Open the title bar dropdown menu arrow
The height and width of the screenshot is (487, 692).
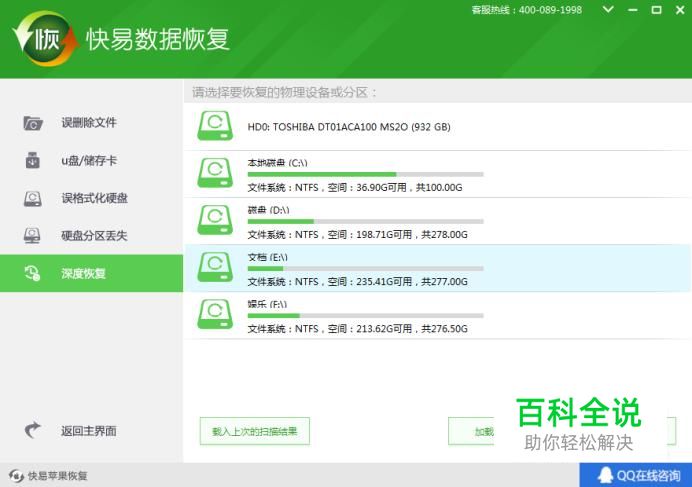pyautogui.click(x=608, y=9)
